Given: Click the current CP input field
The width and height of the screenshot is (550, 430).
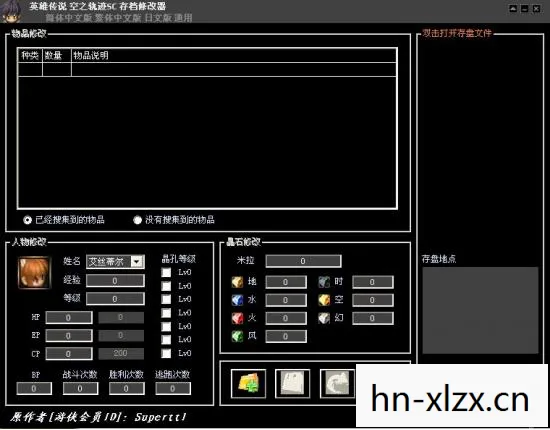Looking at the screenshot, I should tap(69, 354).
